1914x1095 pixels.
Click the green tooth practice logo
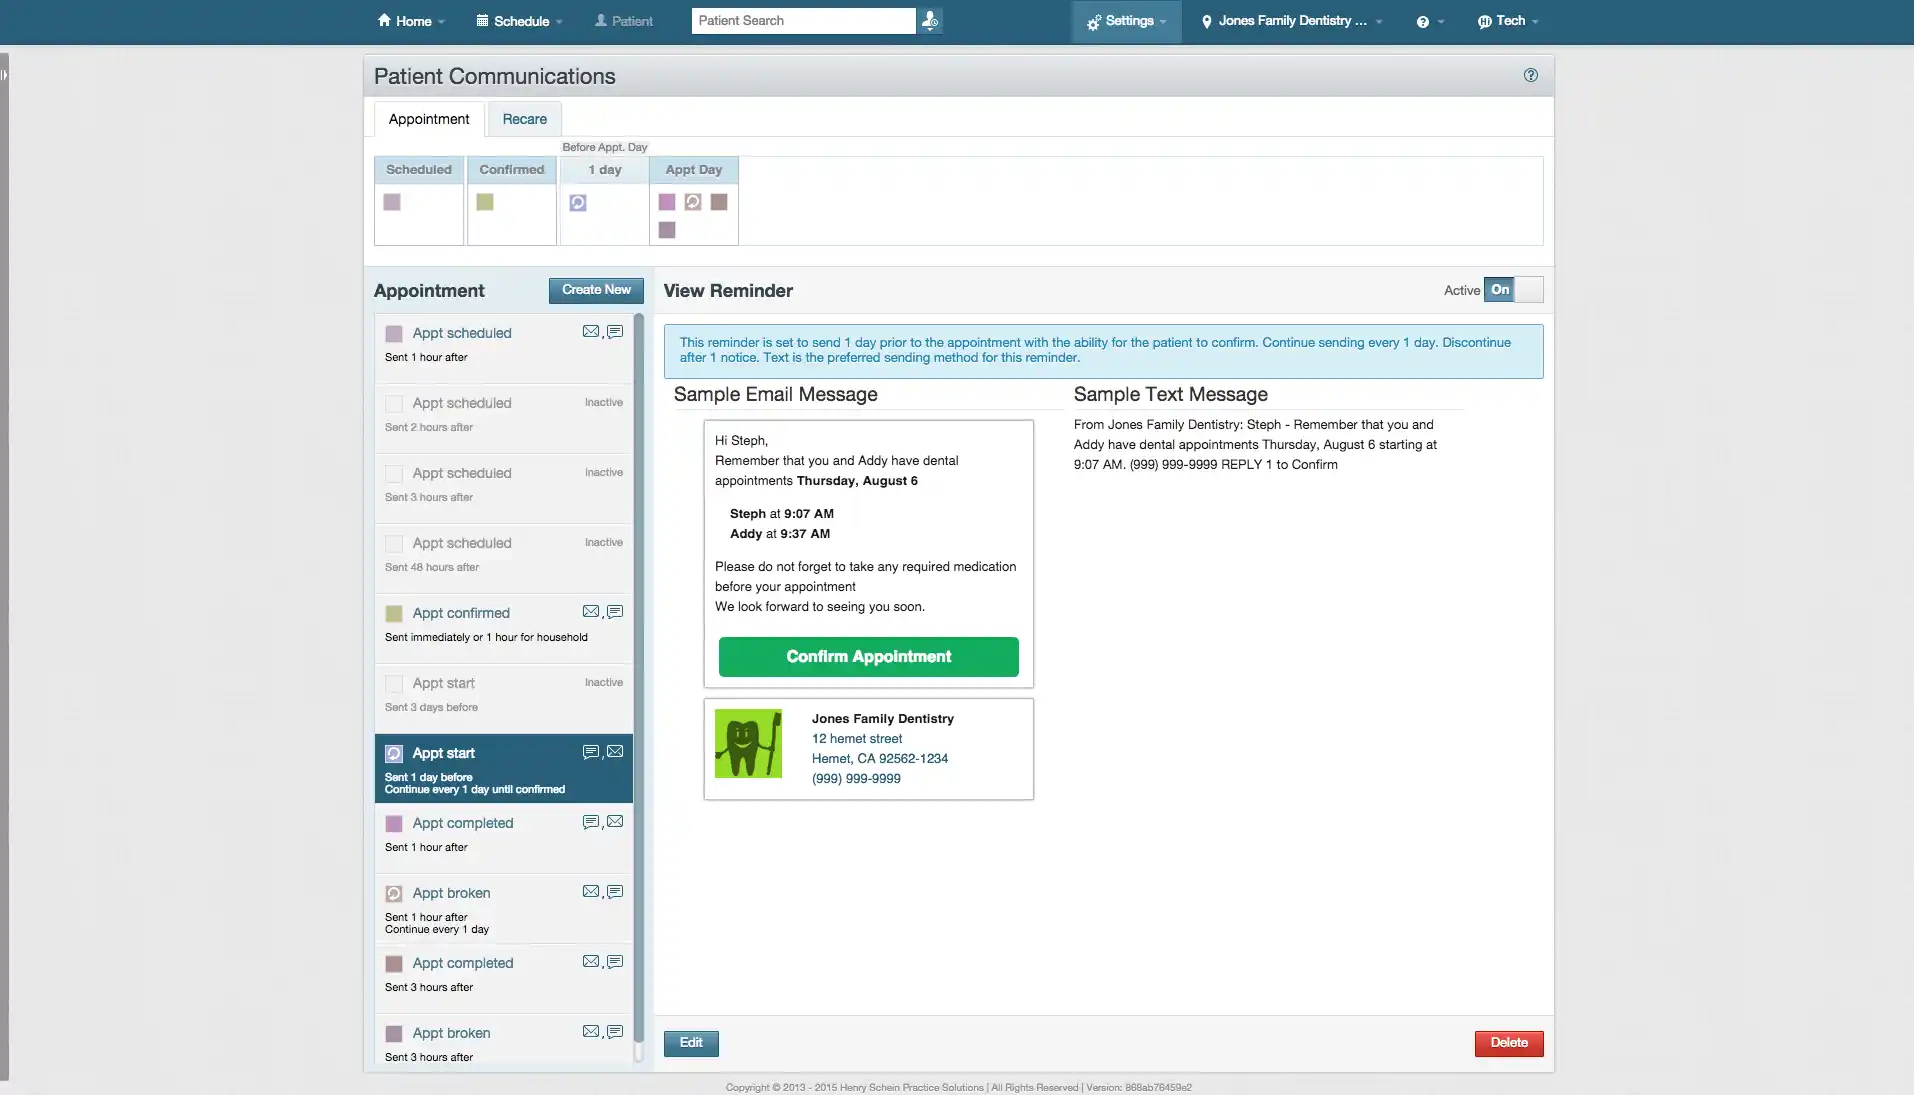(748, 744)
